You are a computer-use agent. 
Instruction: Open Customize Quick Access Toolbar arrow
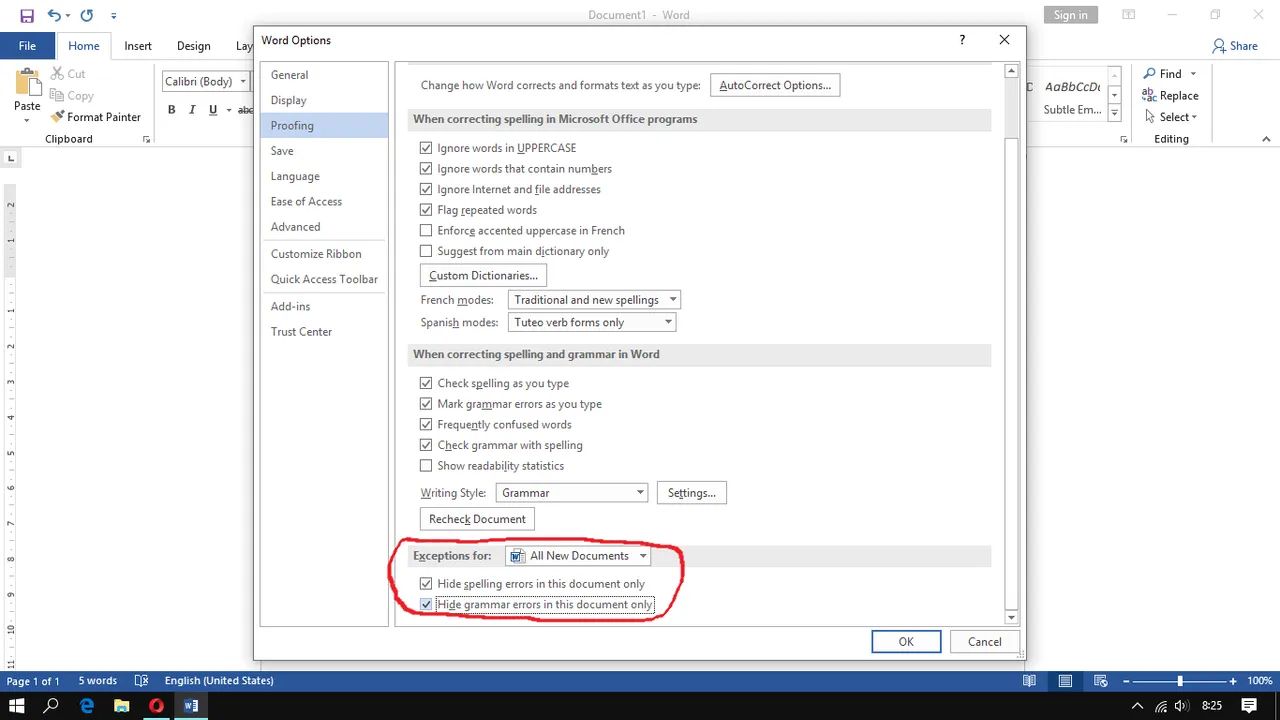click(113, 16)
